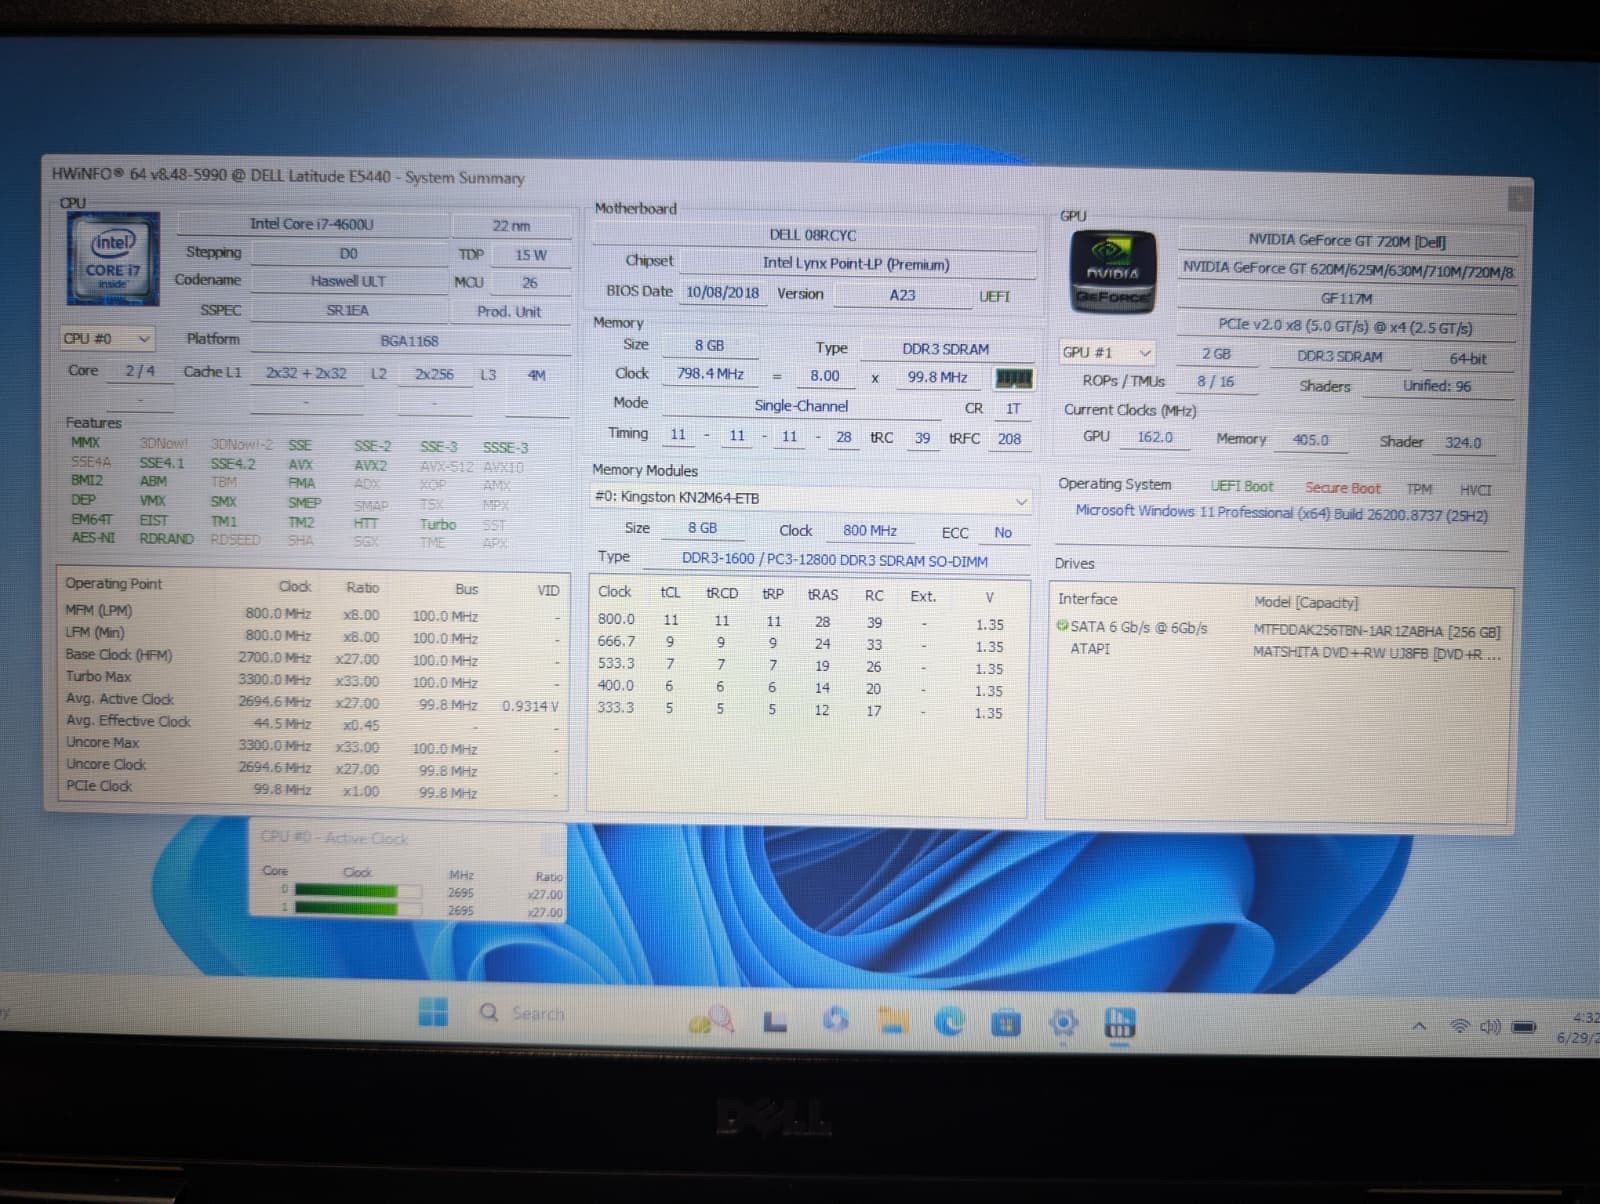Click the DELL 08RCYC motherboard field
This screenshot has width=1600, height=1204.
(x=812, y=235)
